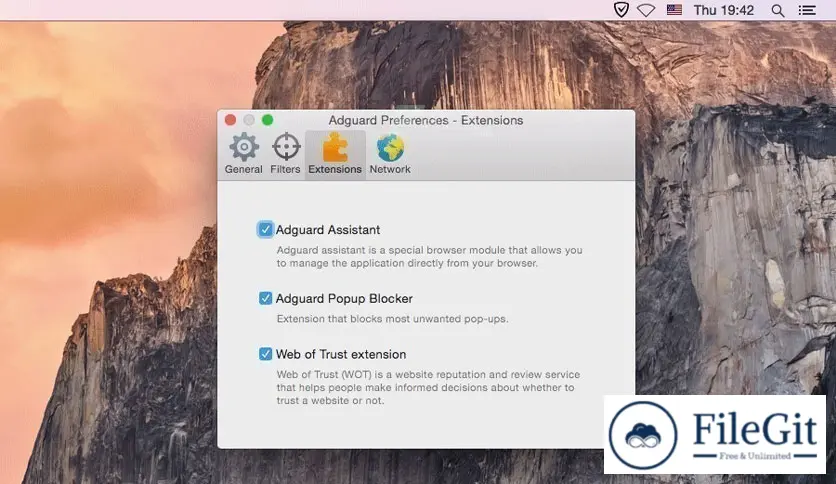Image resolution: width=836 pixels, height=484 pixels.
Task: Click the Adguard Popup Blocker label text
Action: coord(344,299)
